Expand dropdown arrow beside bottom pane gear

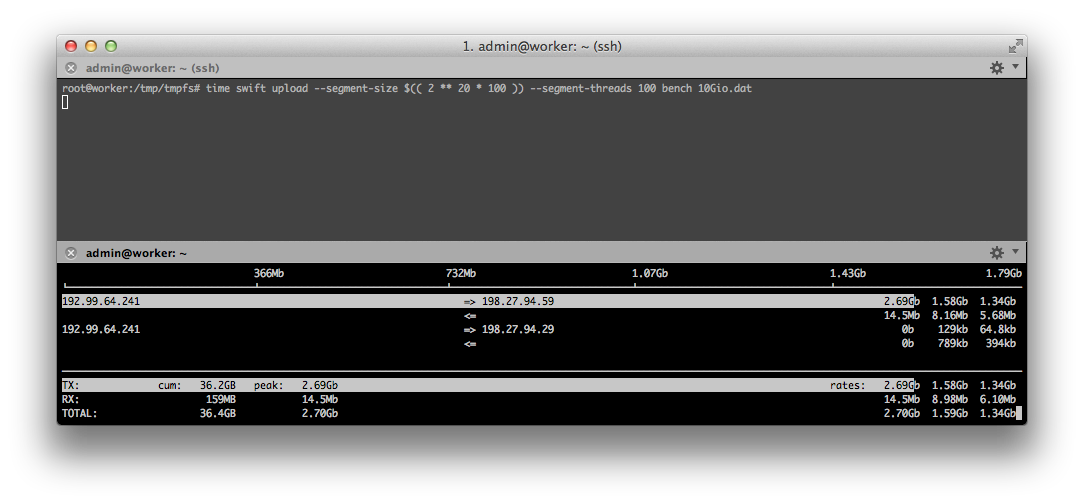[x=1015, y=251]
